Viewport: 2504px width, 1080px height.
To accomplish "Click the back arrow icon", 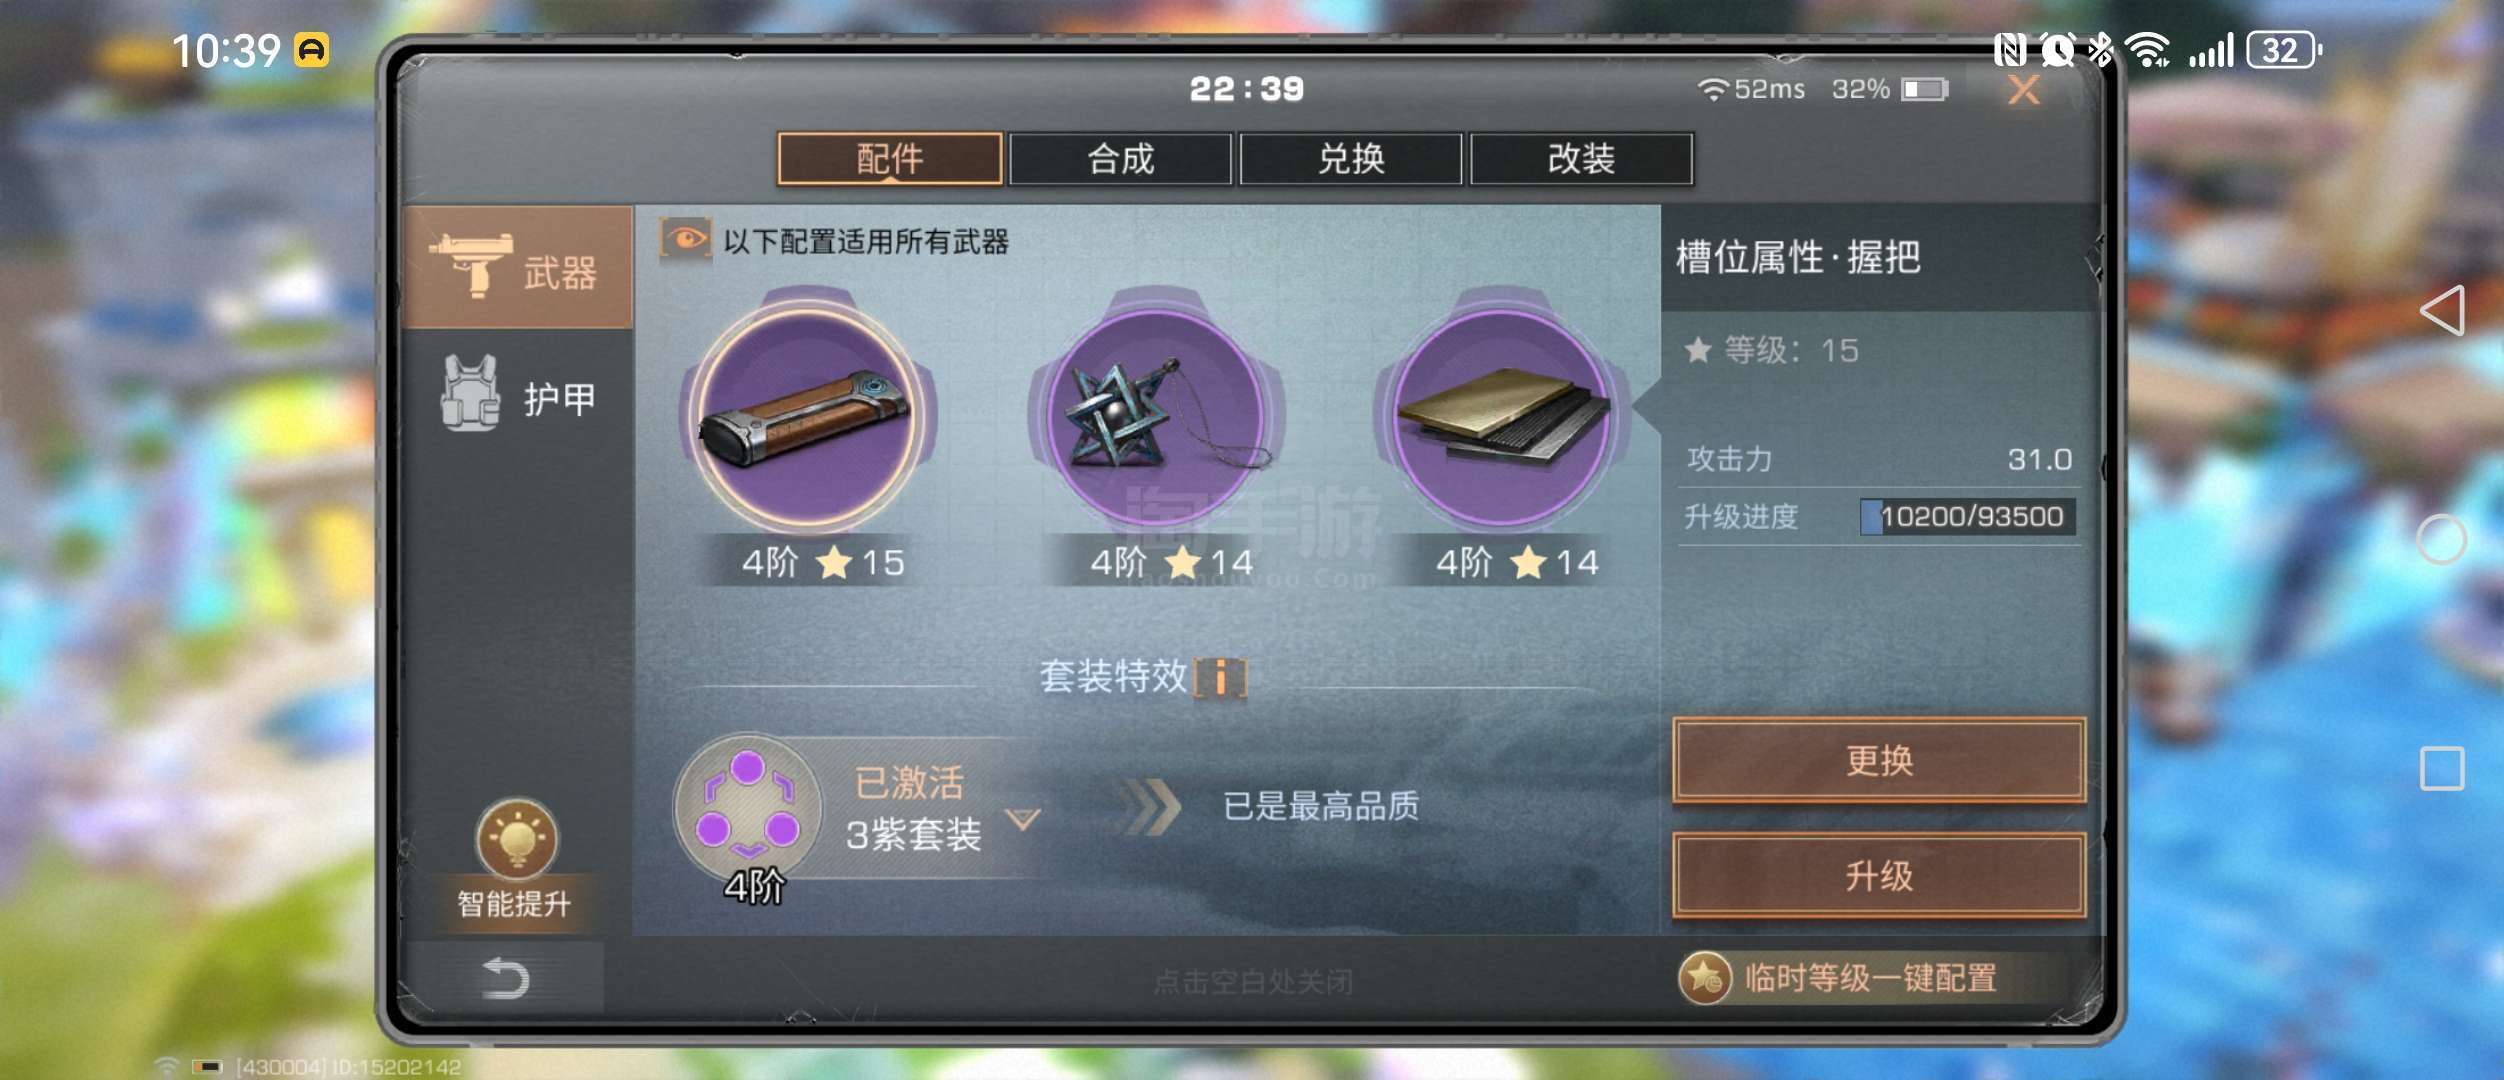I will pyautogui.click(x=505, y=978).
